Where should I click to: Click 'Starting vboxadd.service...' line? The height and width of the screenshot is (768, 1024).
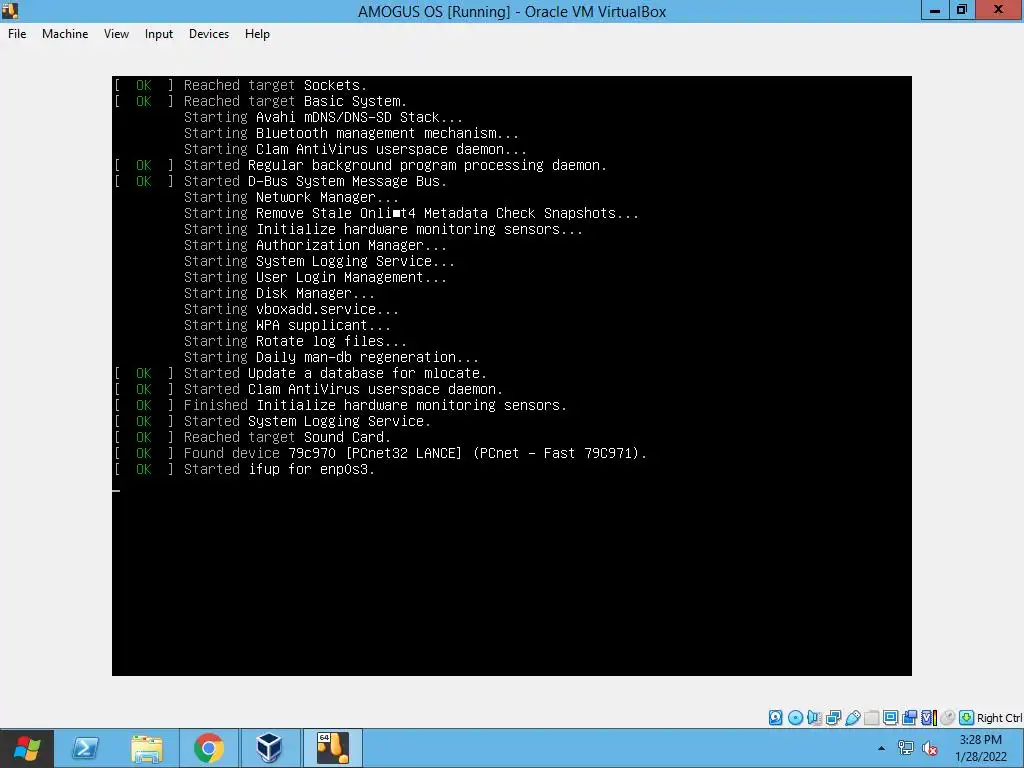coord(291,310)
